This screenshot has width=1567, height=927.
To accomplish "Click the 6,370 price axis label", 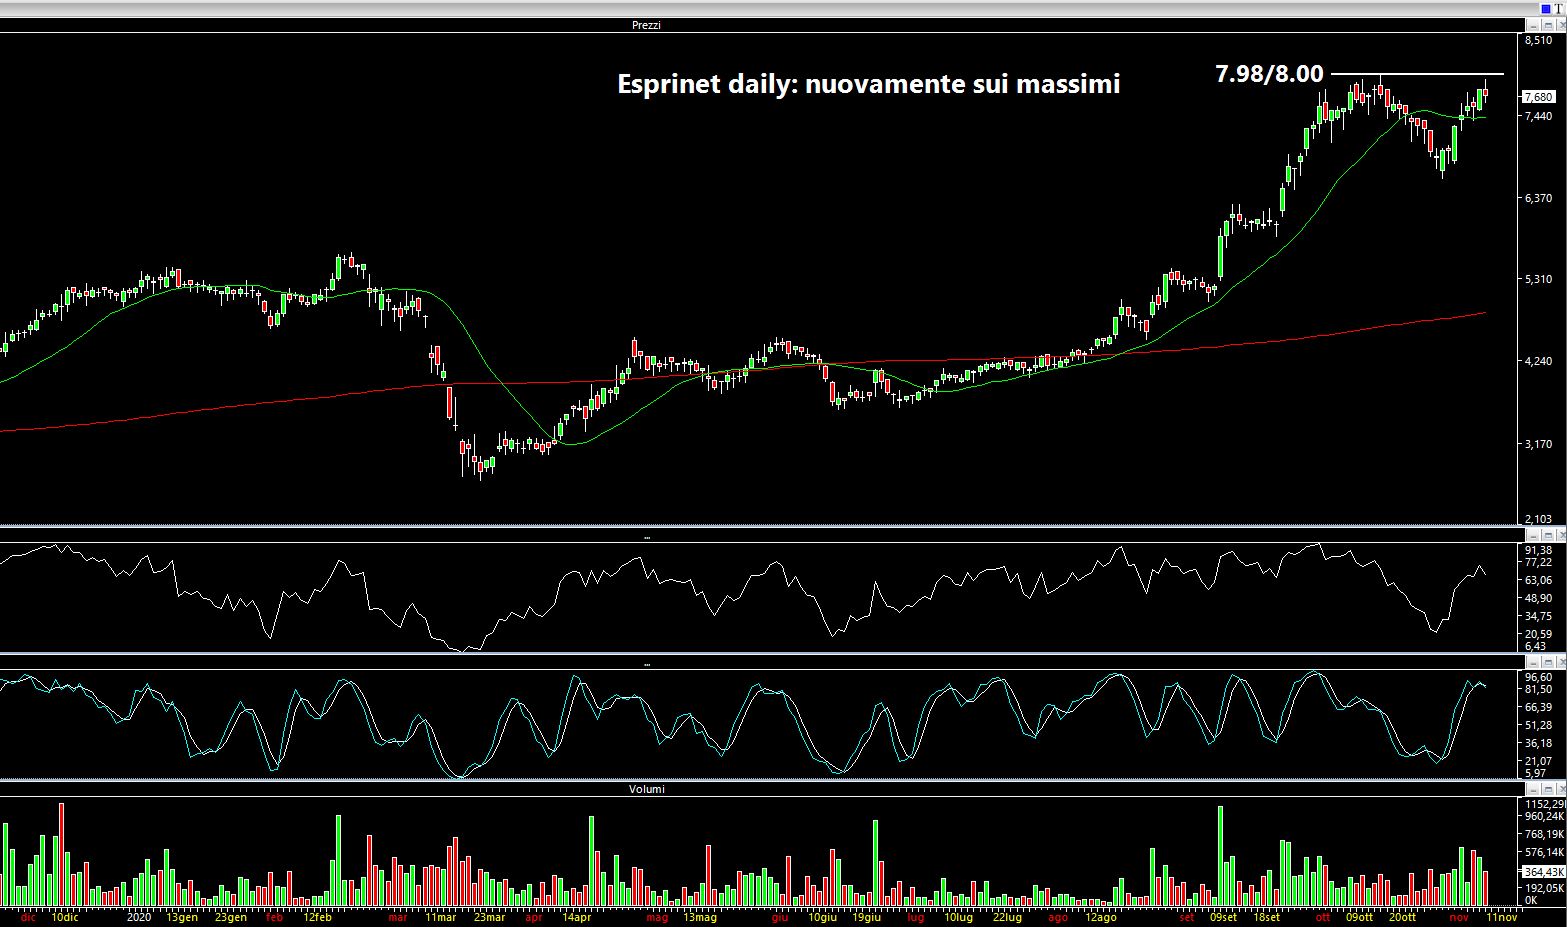I will (x=1538, y=198).
